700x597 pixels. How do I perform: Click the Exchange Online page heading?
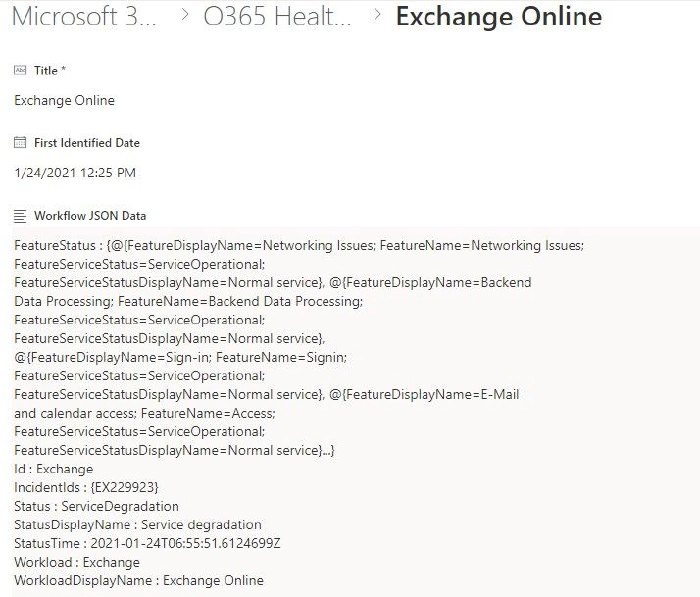[x=499, y=17]
